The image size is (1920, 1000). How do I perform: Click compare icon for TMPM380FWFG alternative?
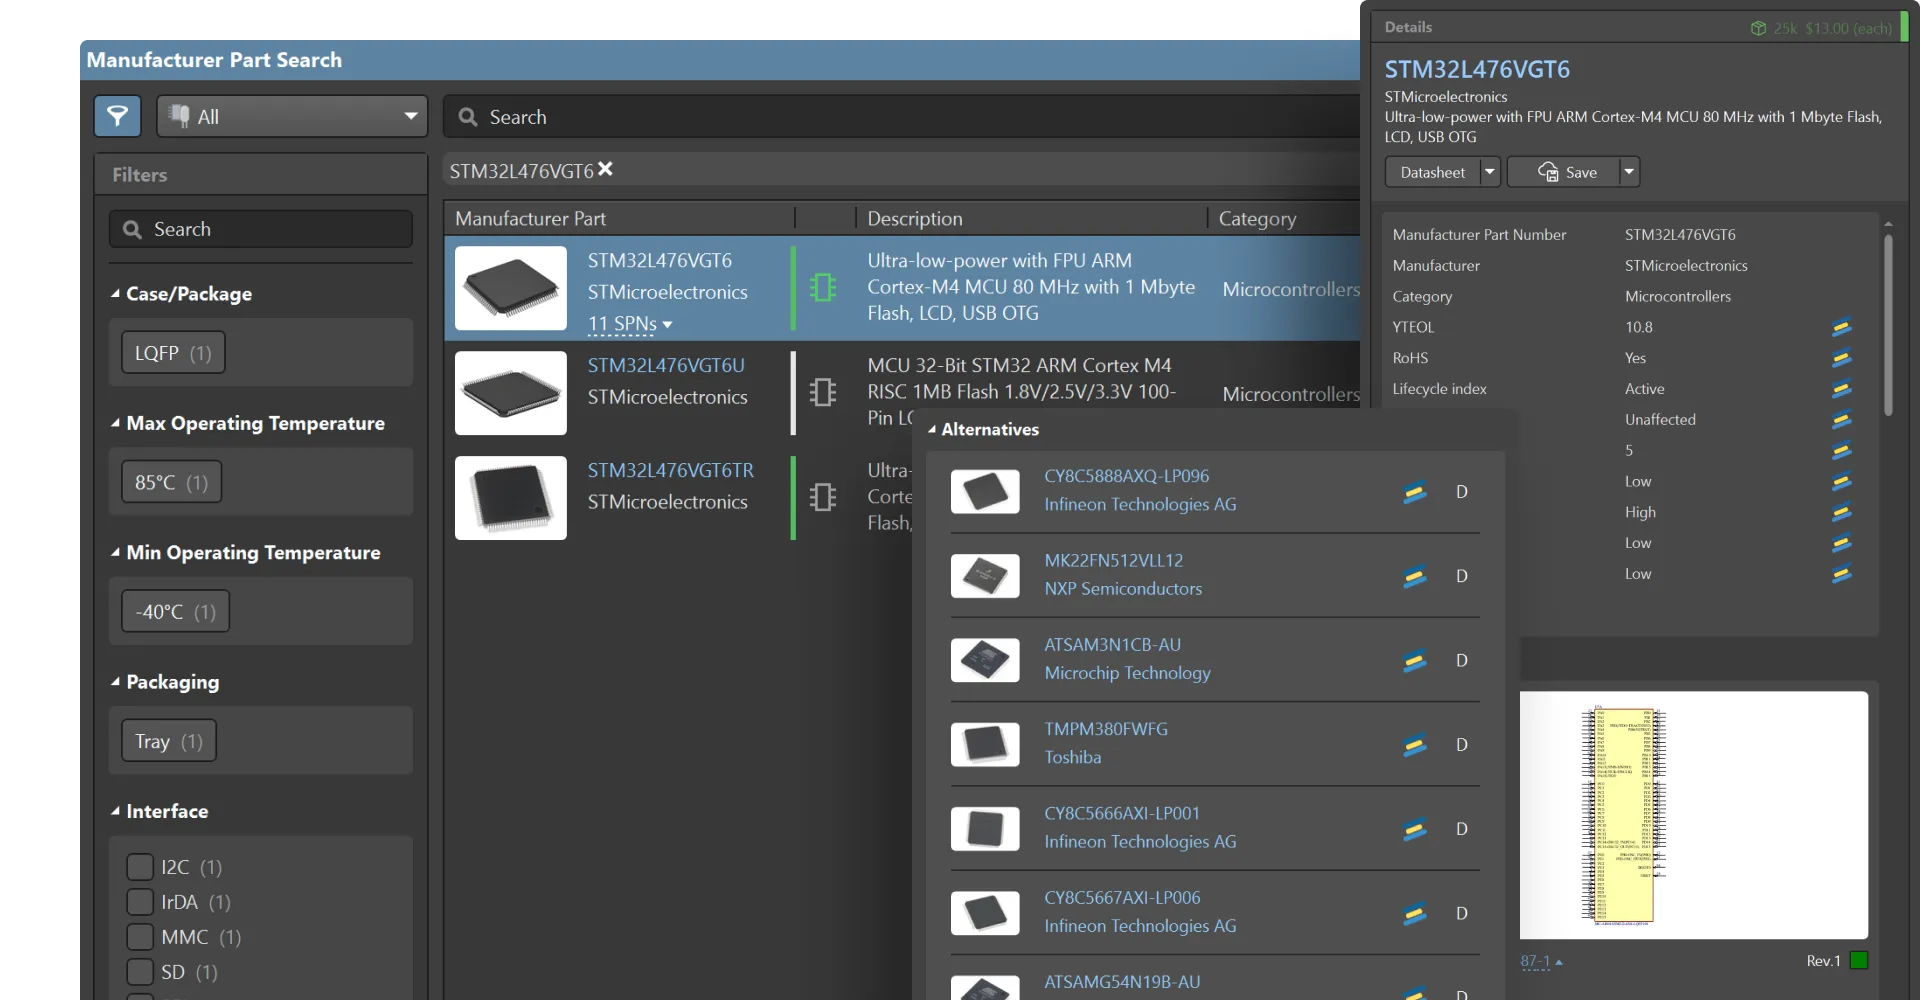[1414, 746]
